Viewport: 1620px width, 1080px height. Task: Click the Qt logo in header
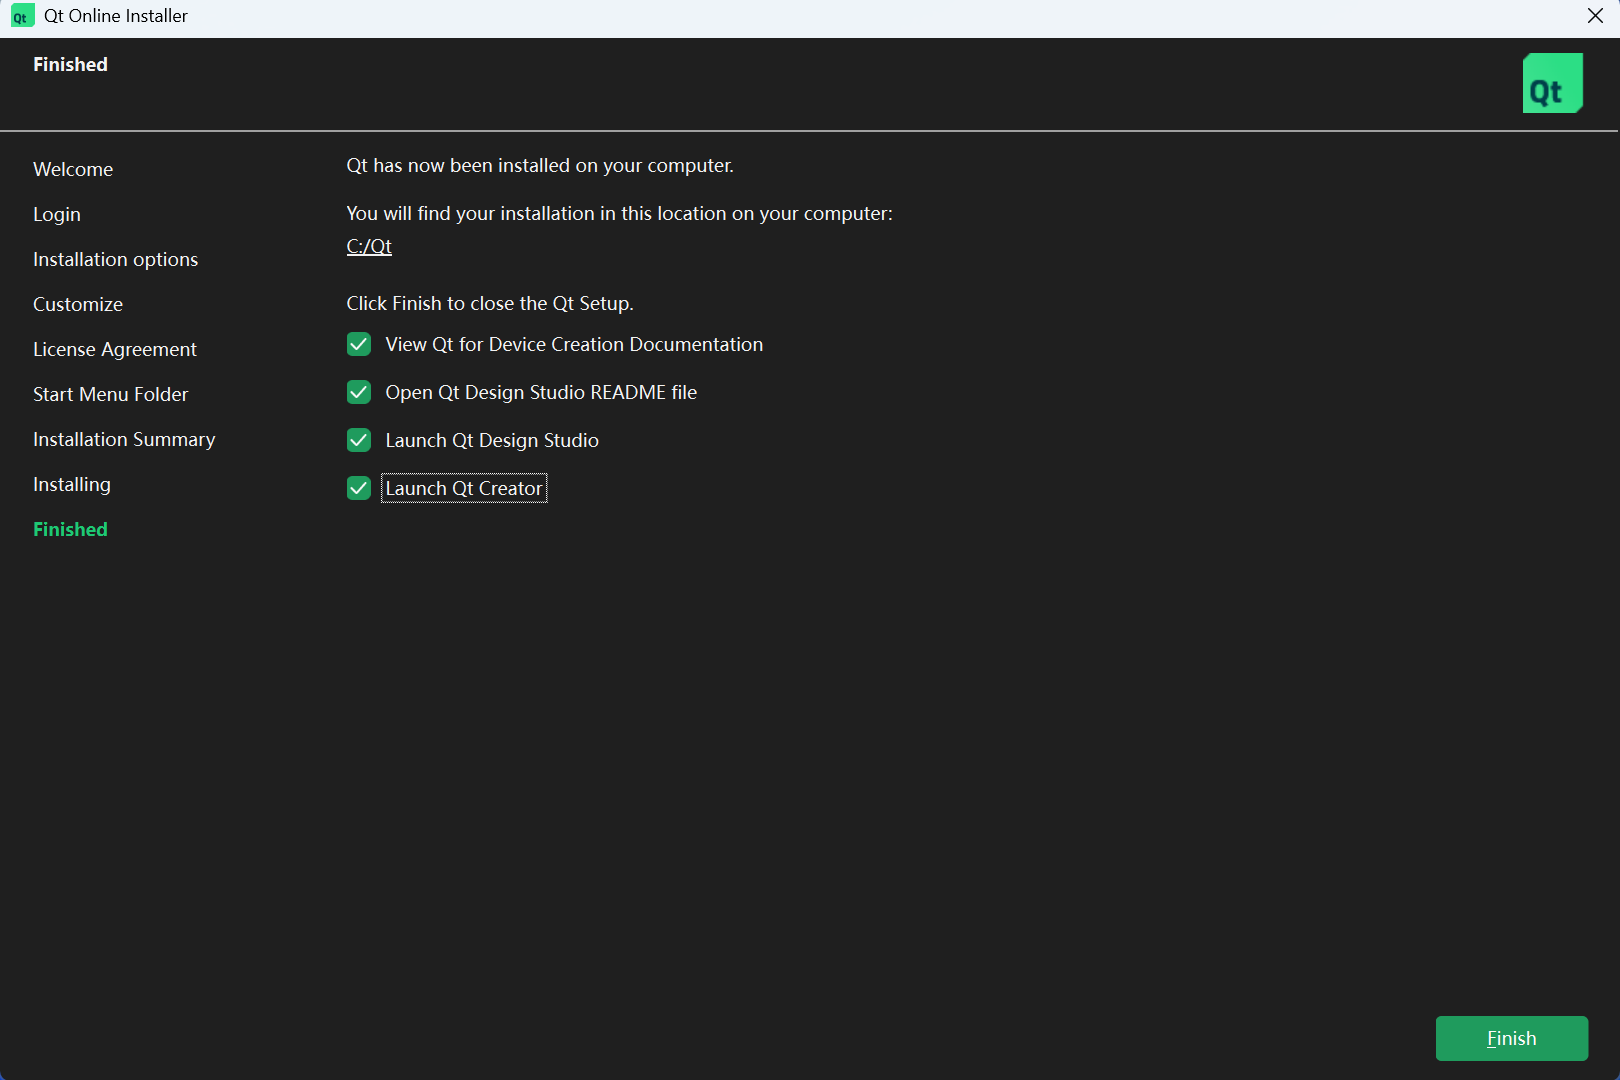(x=1552, y=83)
